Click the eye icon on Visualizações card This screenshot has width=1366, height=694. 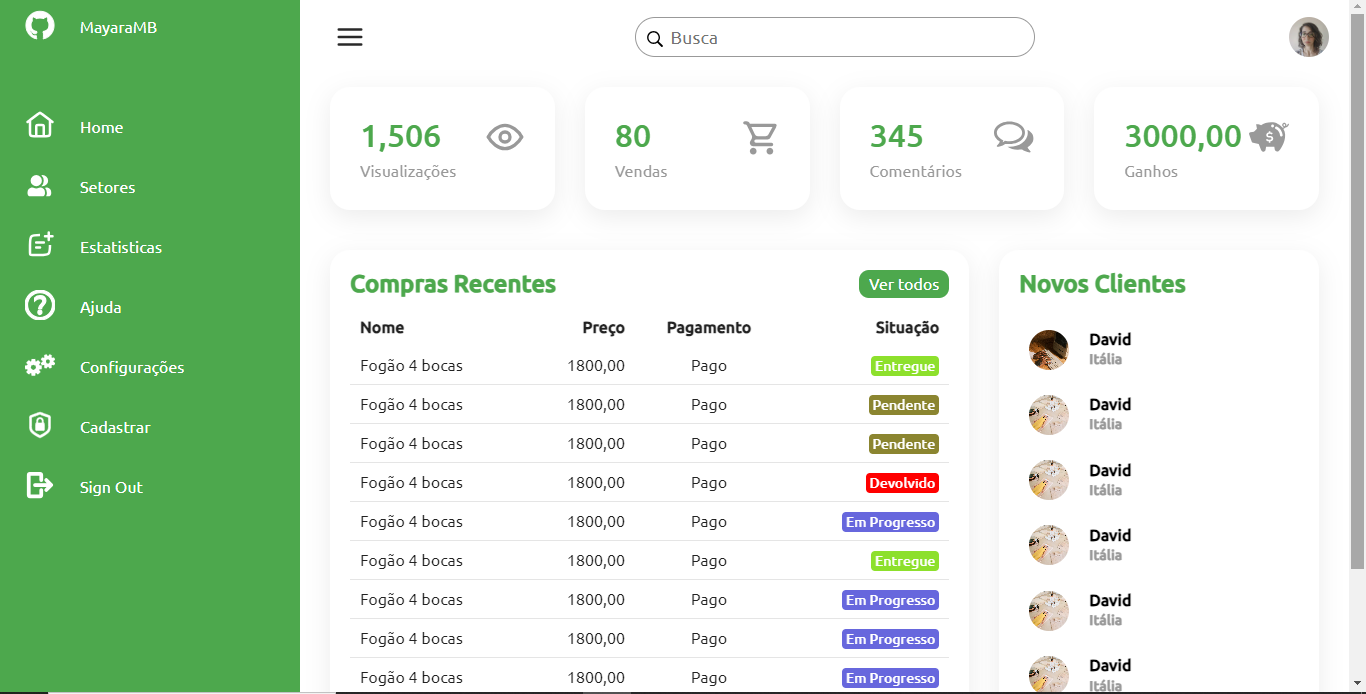(x=504, y=137)
